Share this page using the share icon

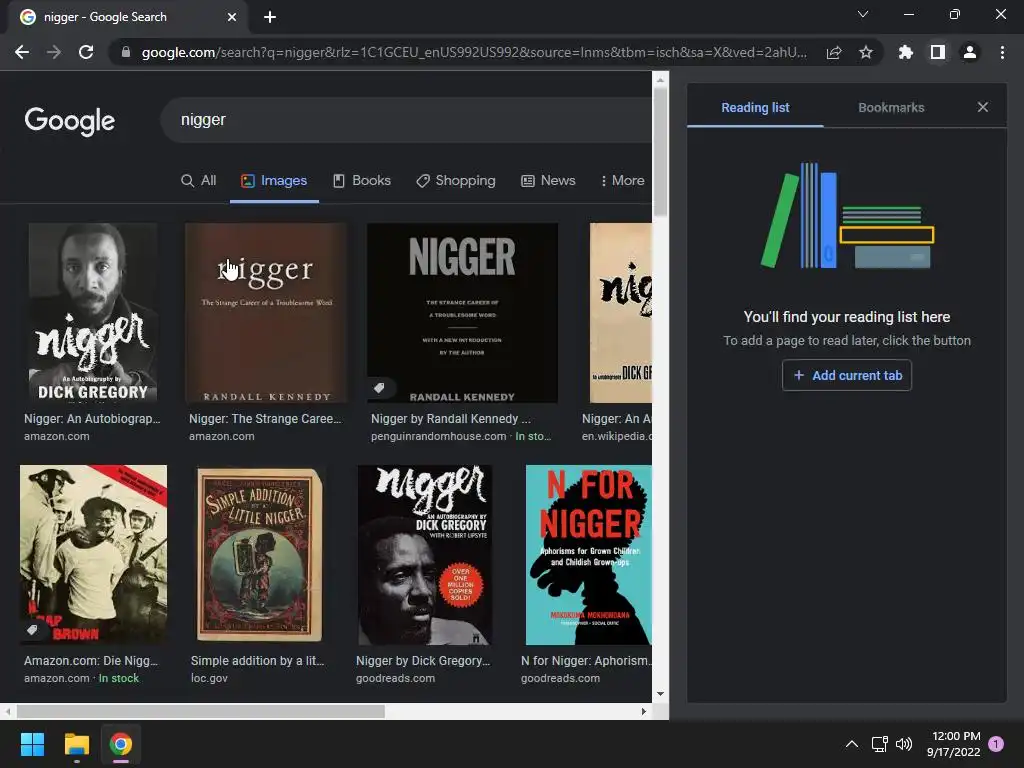click(834, 52)
